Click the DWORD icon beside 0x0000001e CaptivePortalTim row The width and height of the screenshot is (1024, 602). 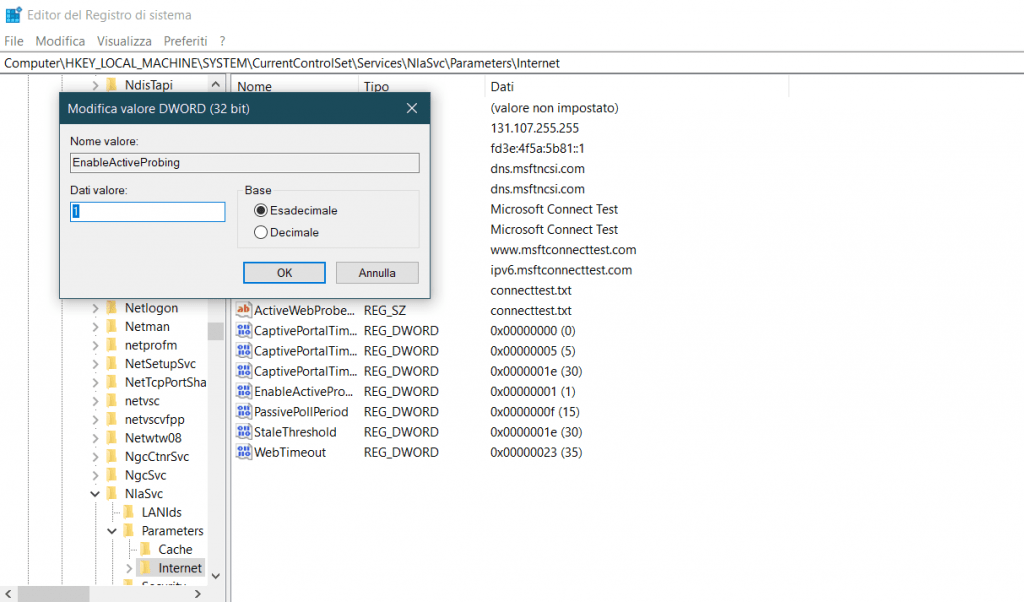pos(244,371)
